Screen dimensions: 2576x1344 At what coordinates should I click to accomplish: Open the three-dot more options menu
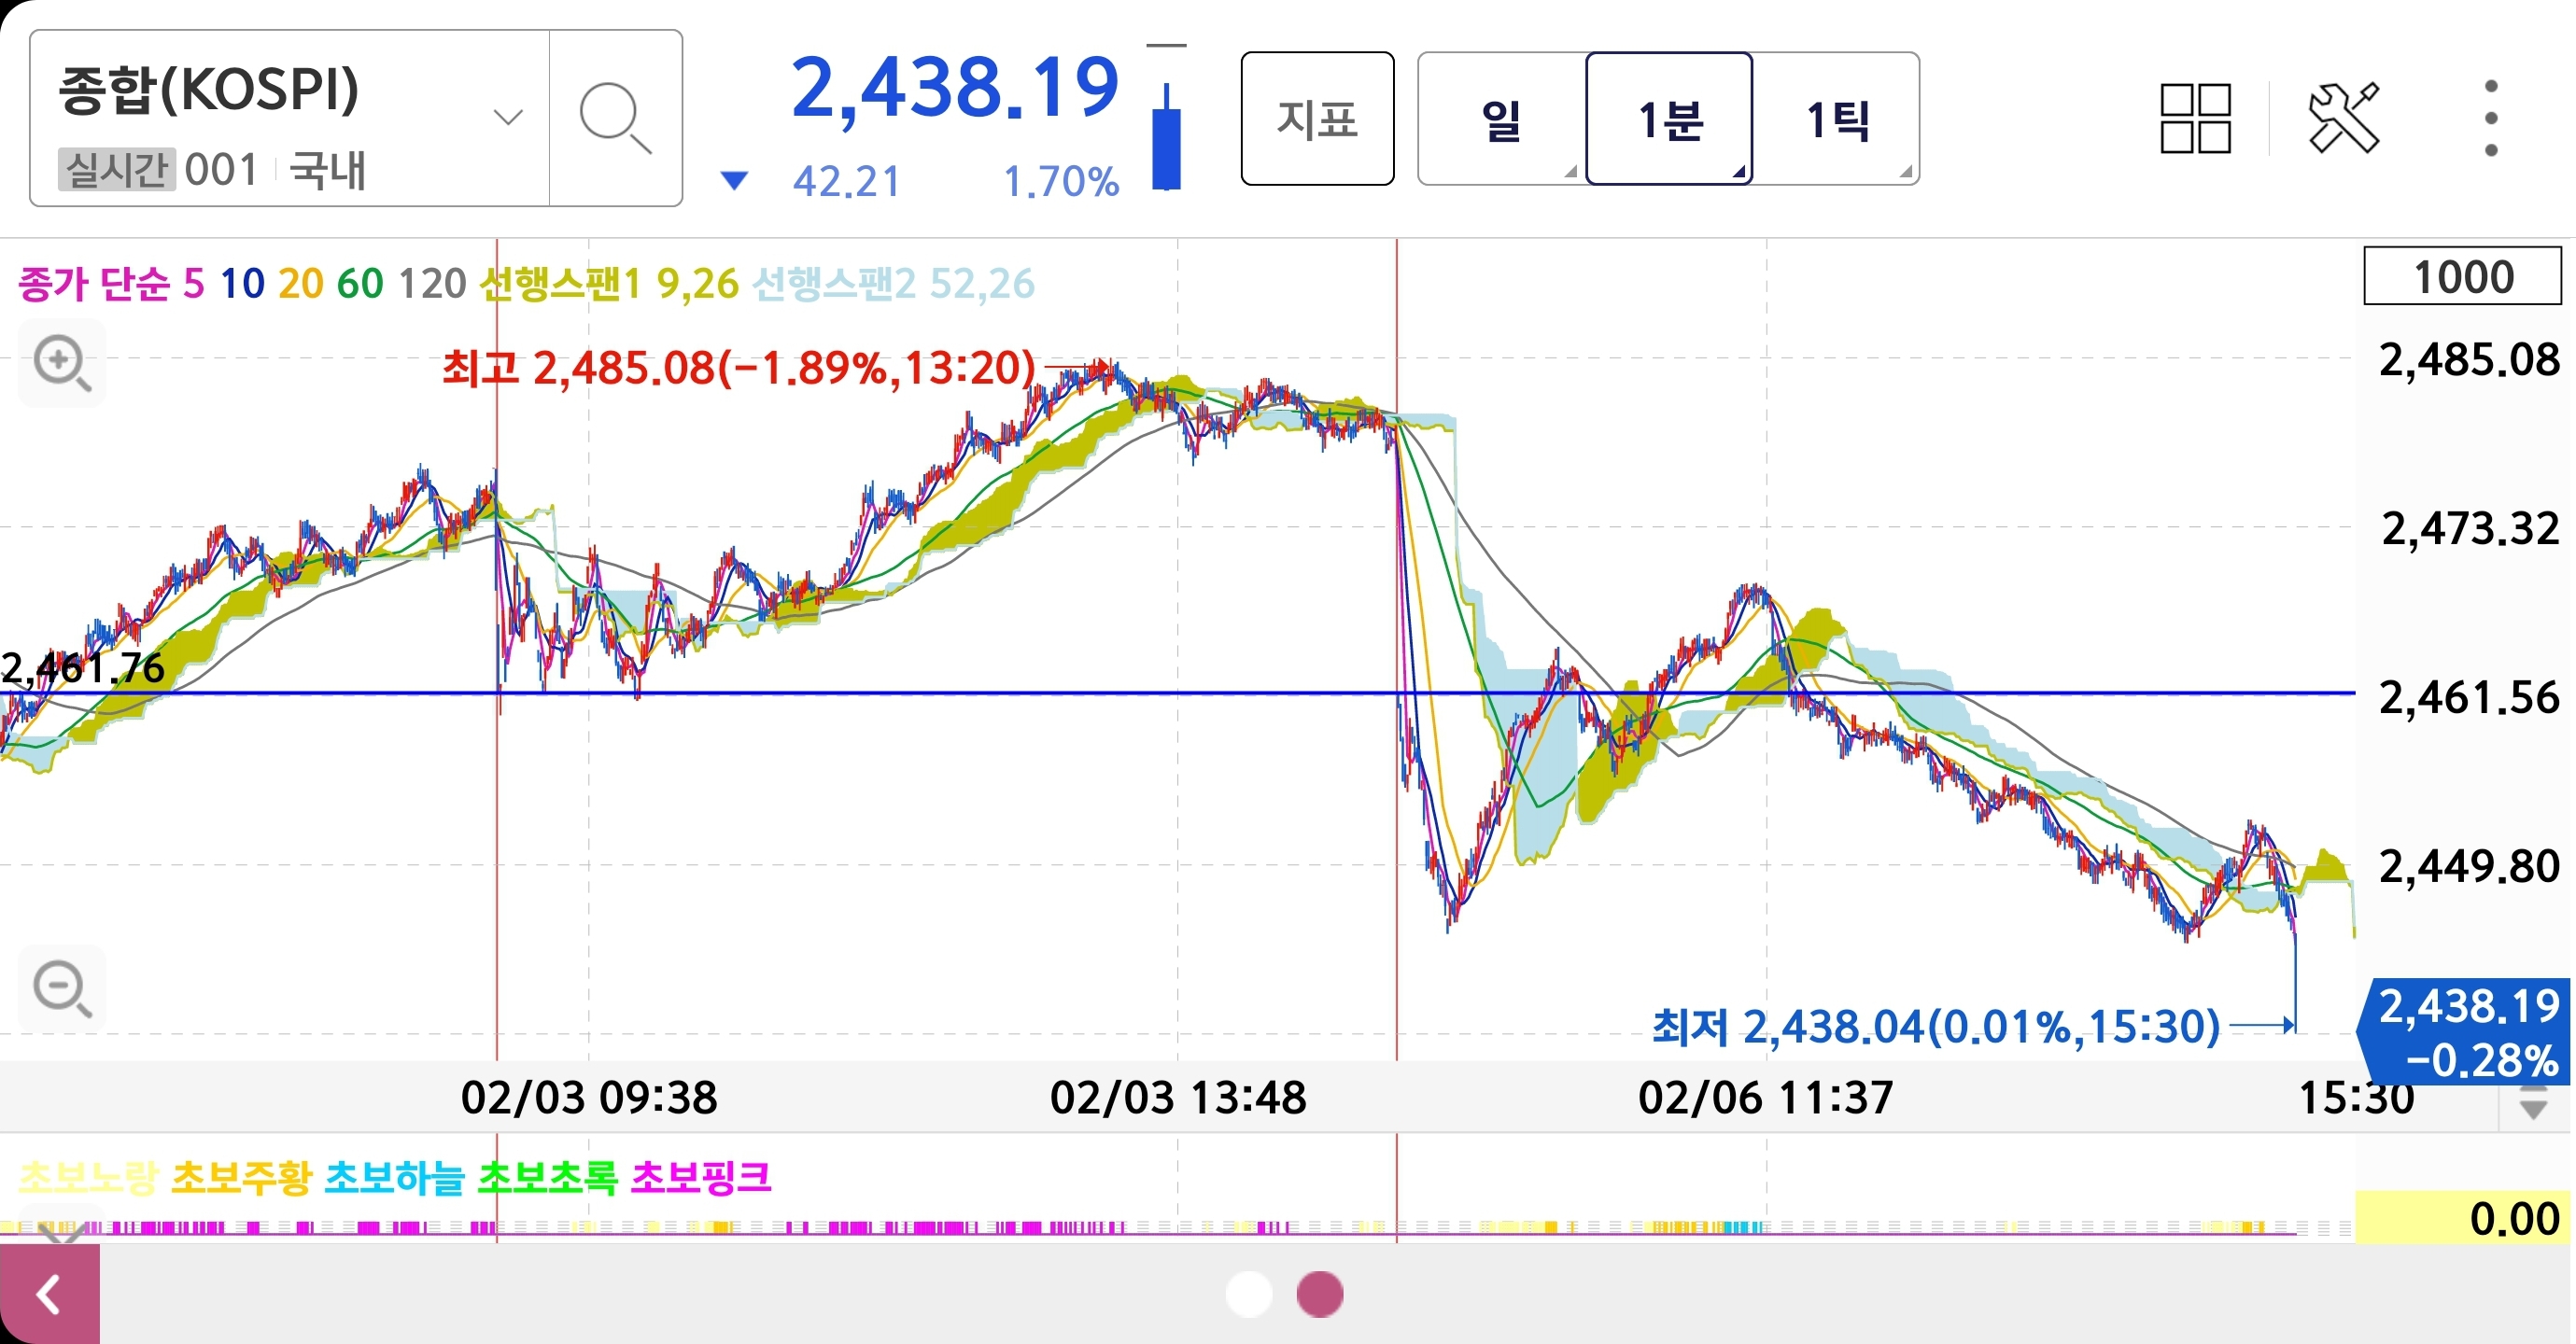tap(2490, 118)
